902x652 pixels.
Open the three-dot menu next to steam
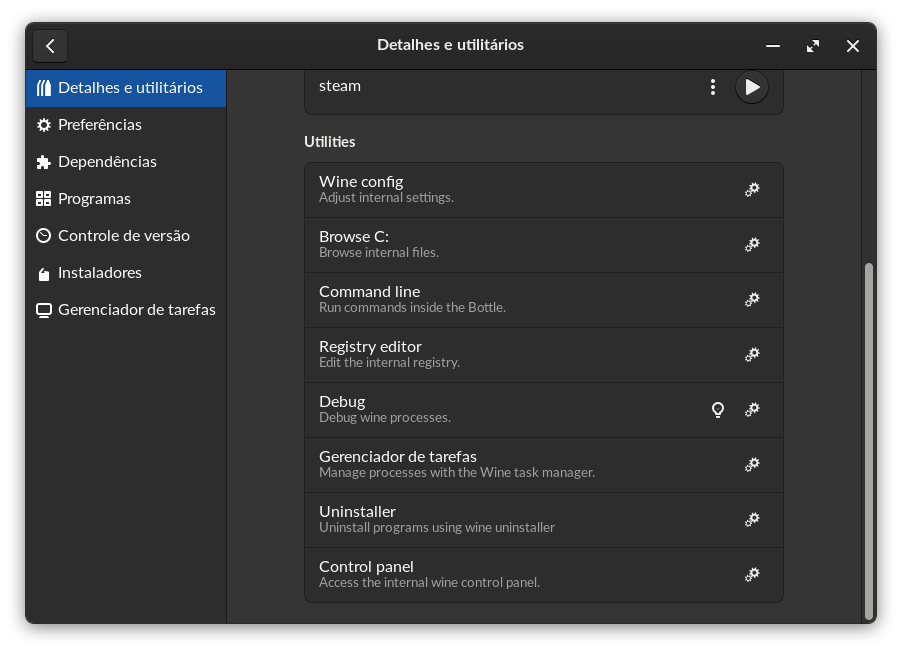(713, 87)
